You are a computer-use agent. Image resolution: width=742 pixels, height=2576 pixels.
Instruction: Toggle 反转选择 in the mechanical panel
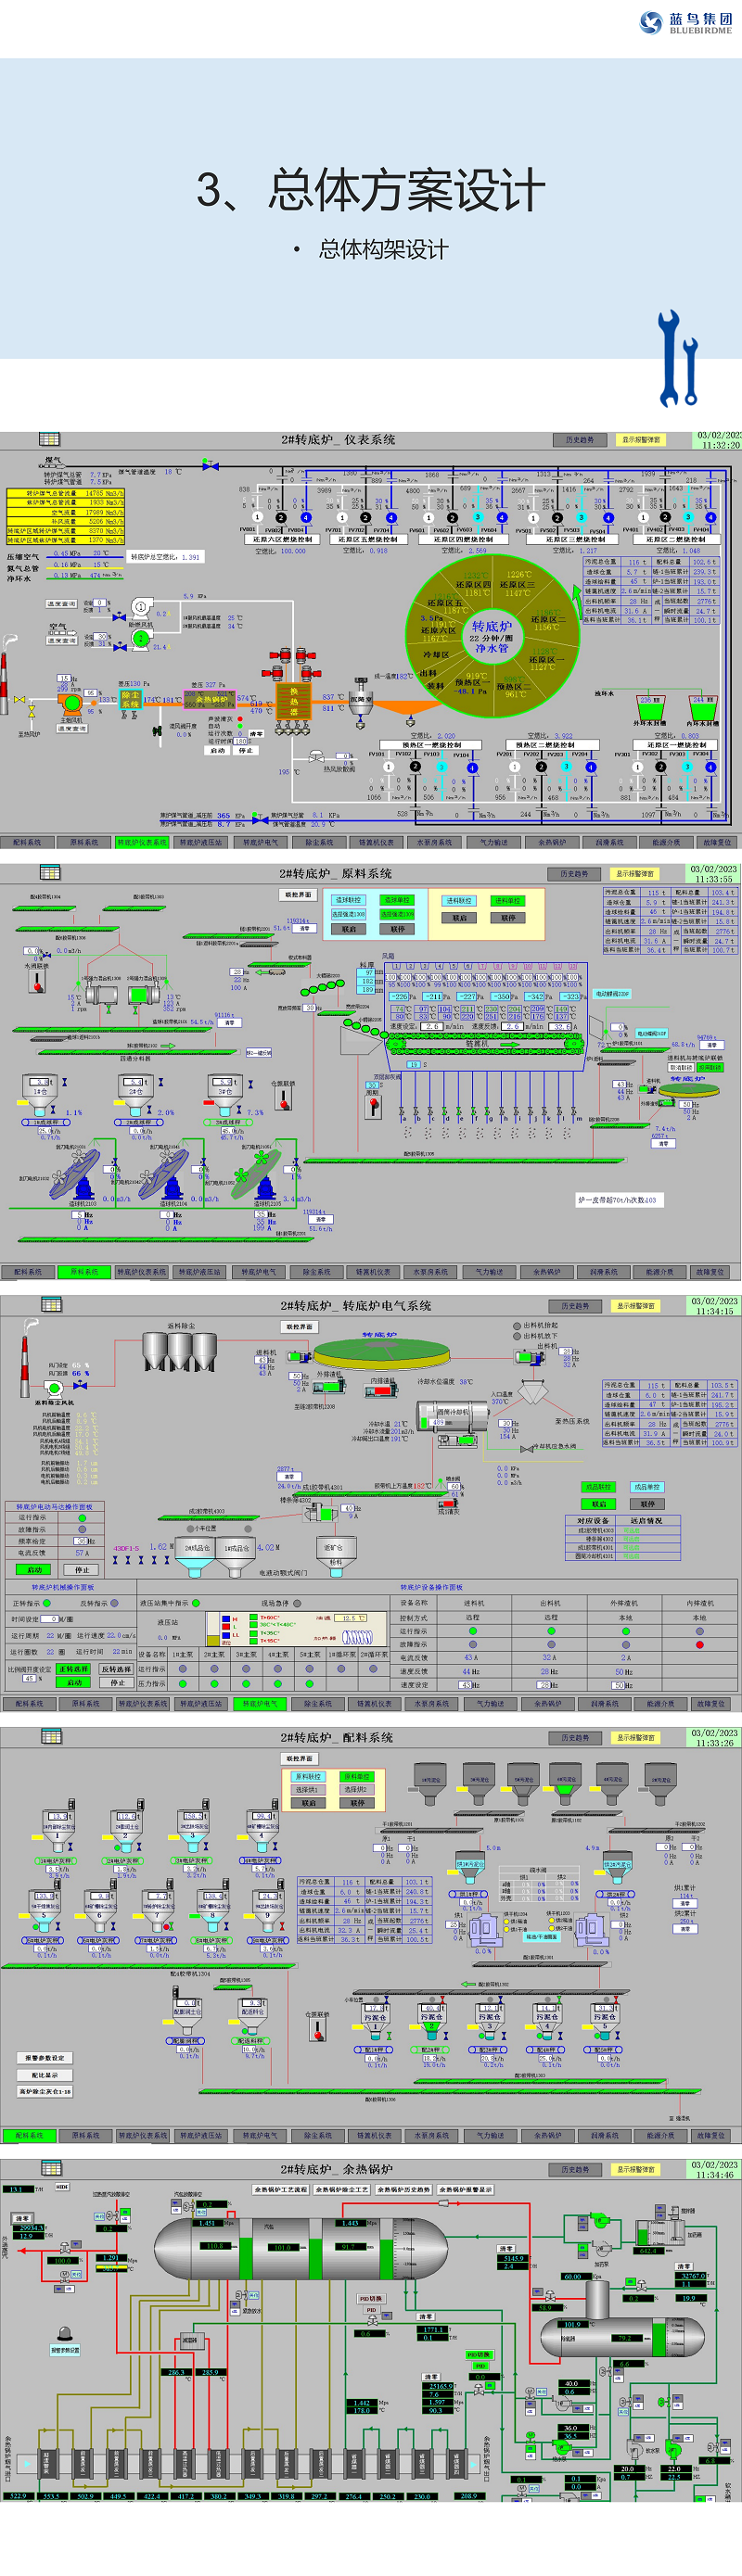click(116, 1669)
